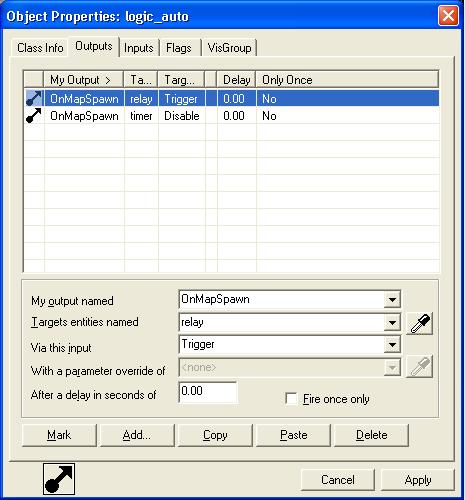Open the VisGroup tab
Image resolution: width=465 pixels, height=500 pixels.
coord(230,48)
